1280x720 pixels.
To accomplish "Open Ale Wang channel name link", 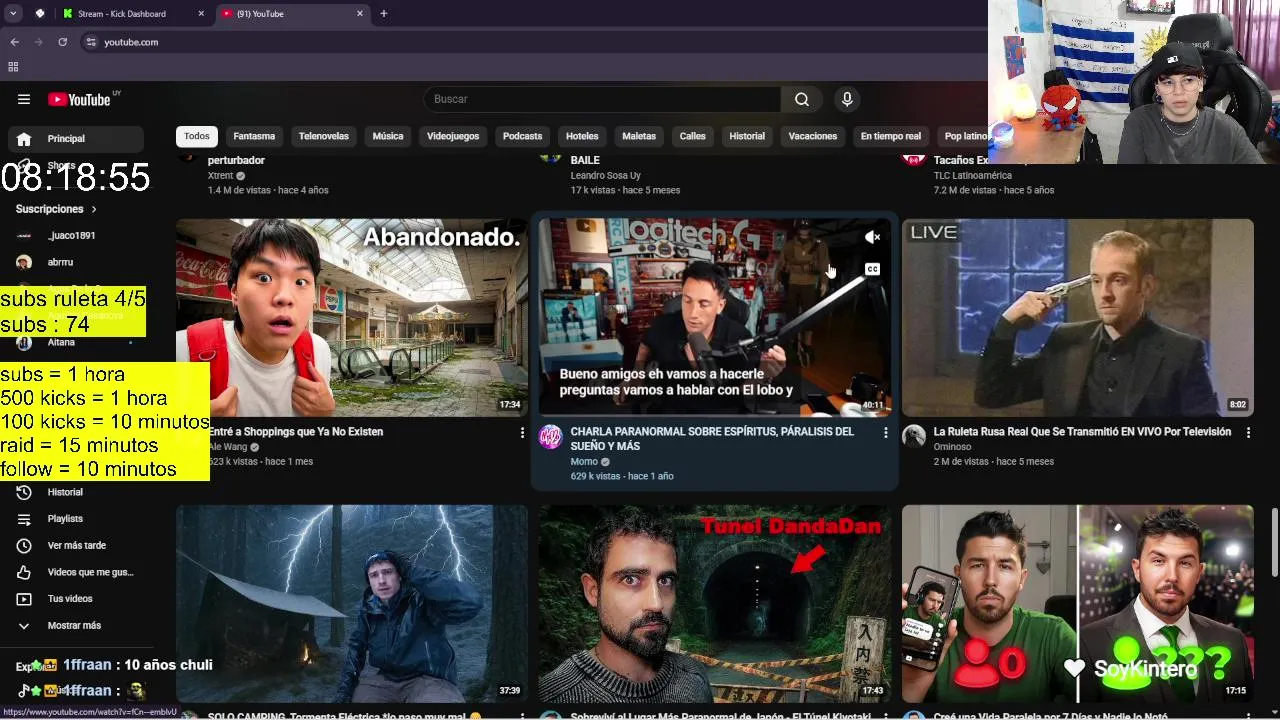I will (227, 447).
